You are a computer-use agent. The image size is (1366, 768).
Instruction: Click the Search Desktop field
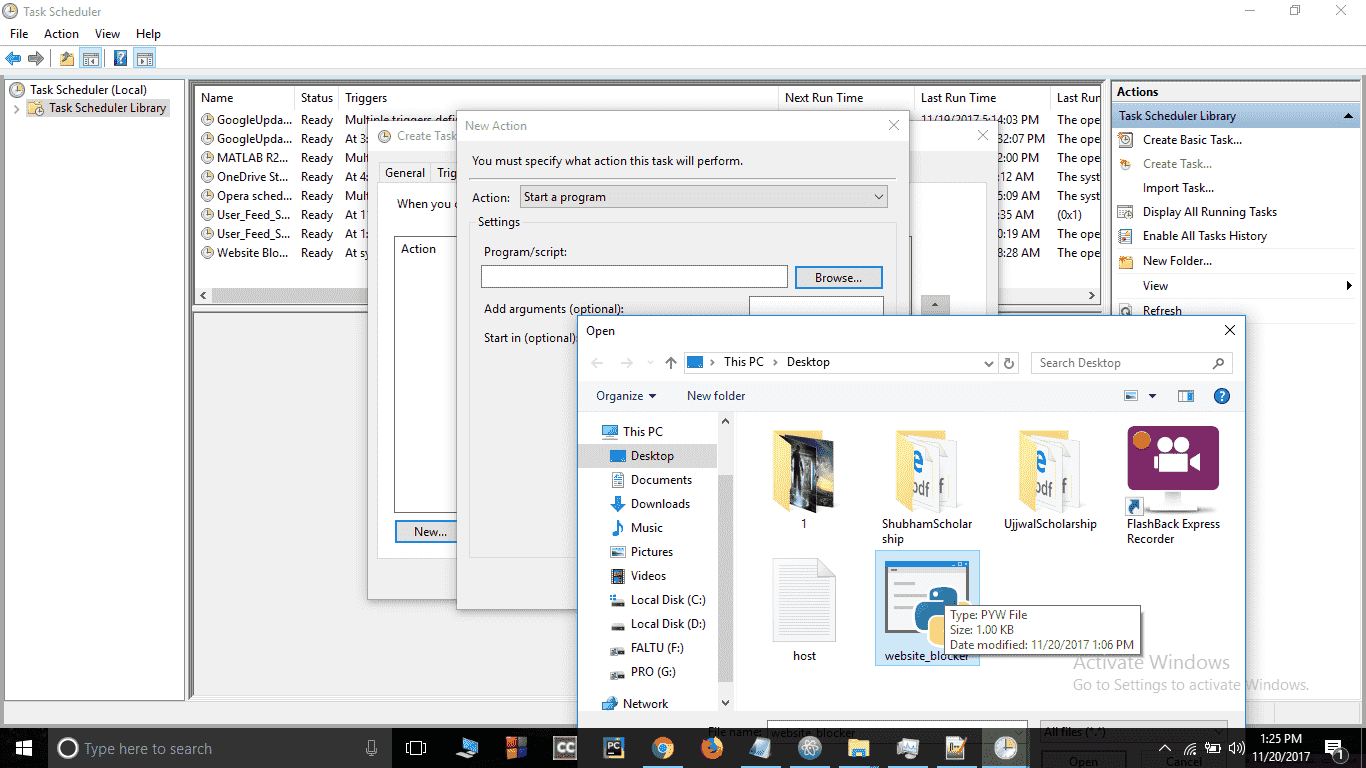[1131, 363]
